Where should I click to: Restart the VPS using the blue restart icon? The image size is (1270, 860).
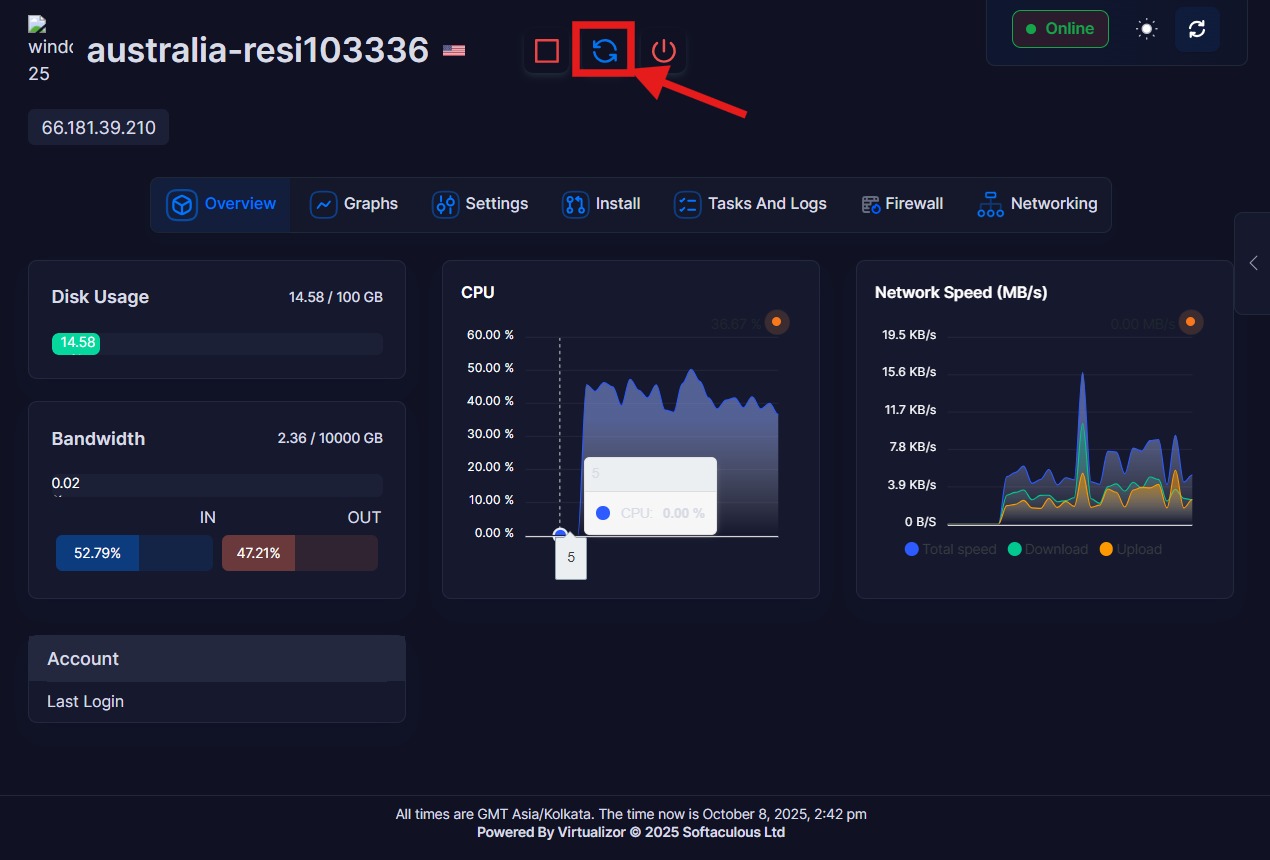(604, 51)
